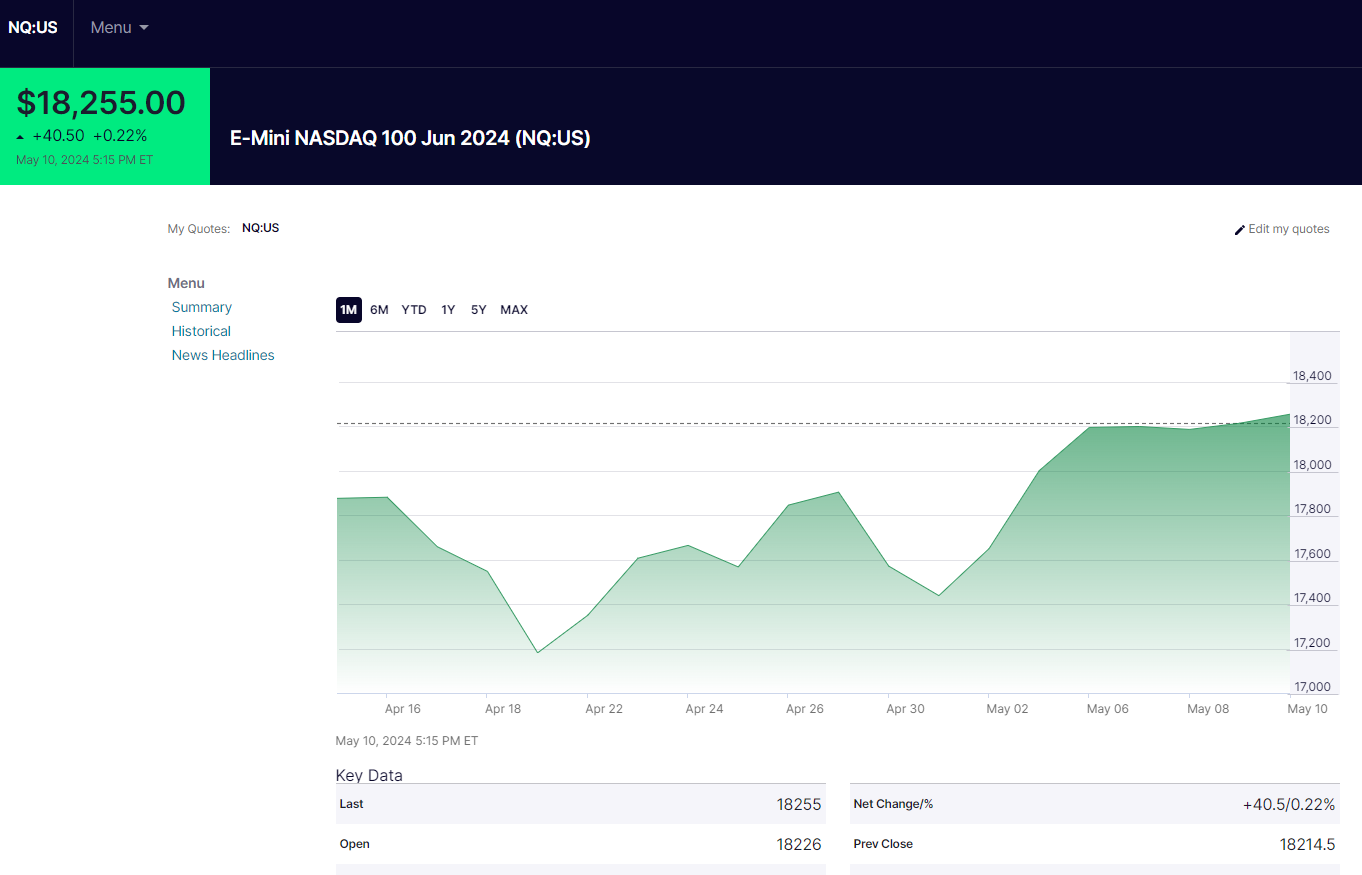Click the Prev Close label
This screenshot has width=1362, height=875.
tap(883, 844)
